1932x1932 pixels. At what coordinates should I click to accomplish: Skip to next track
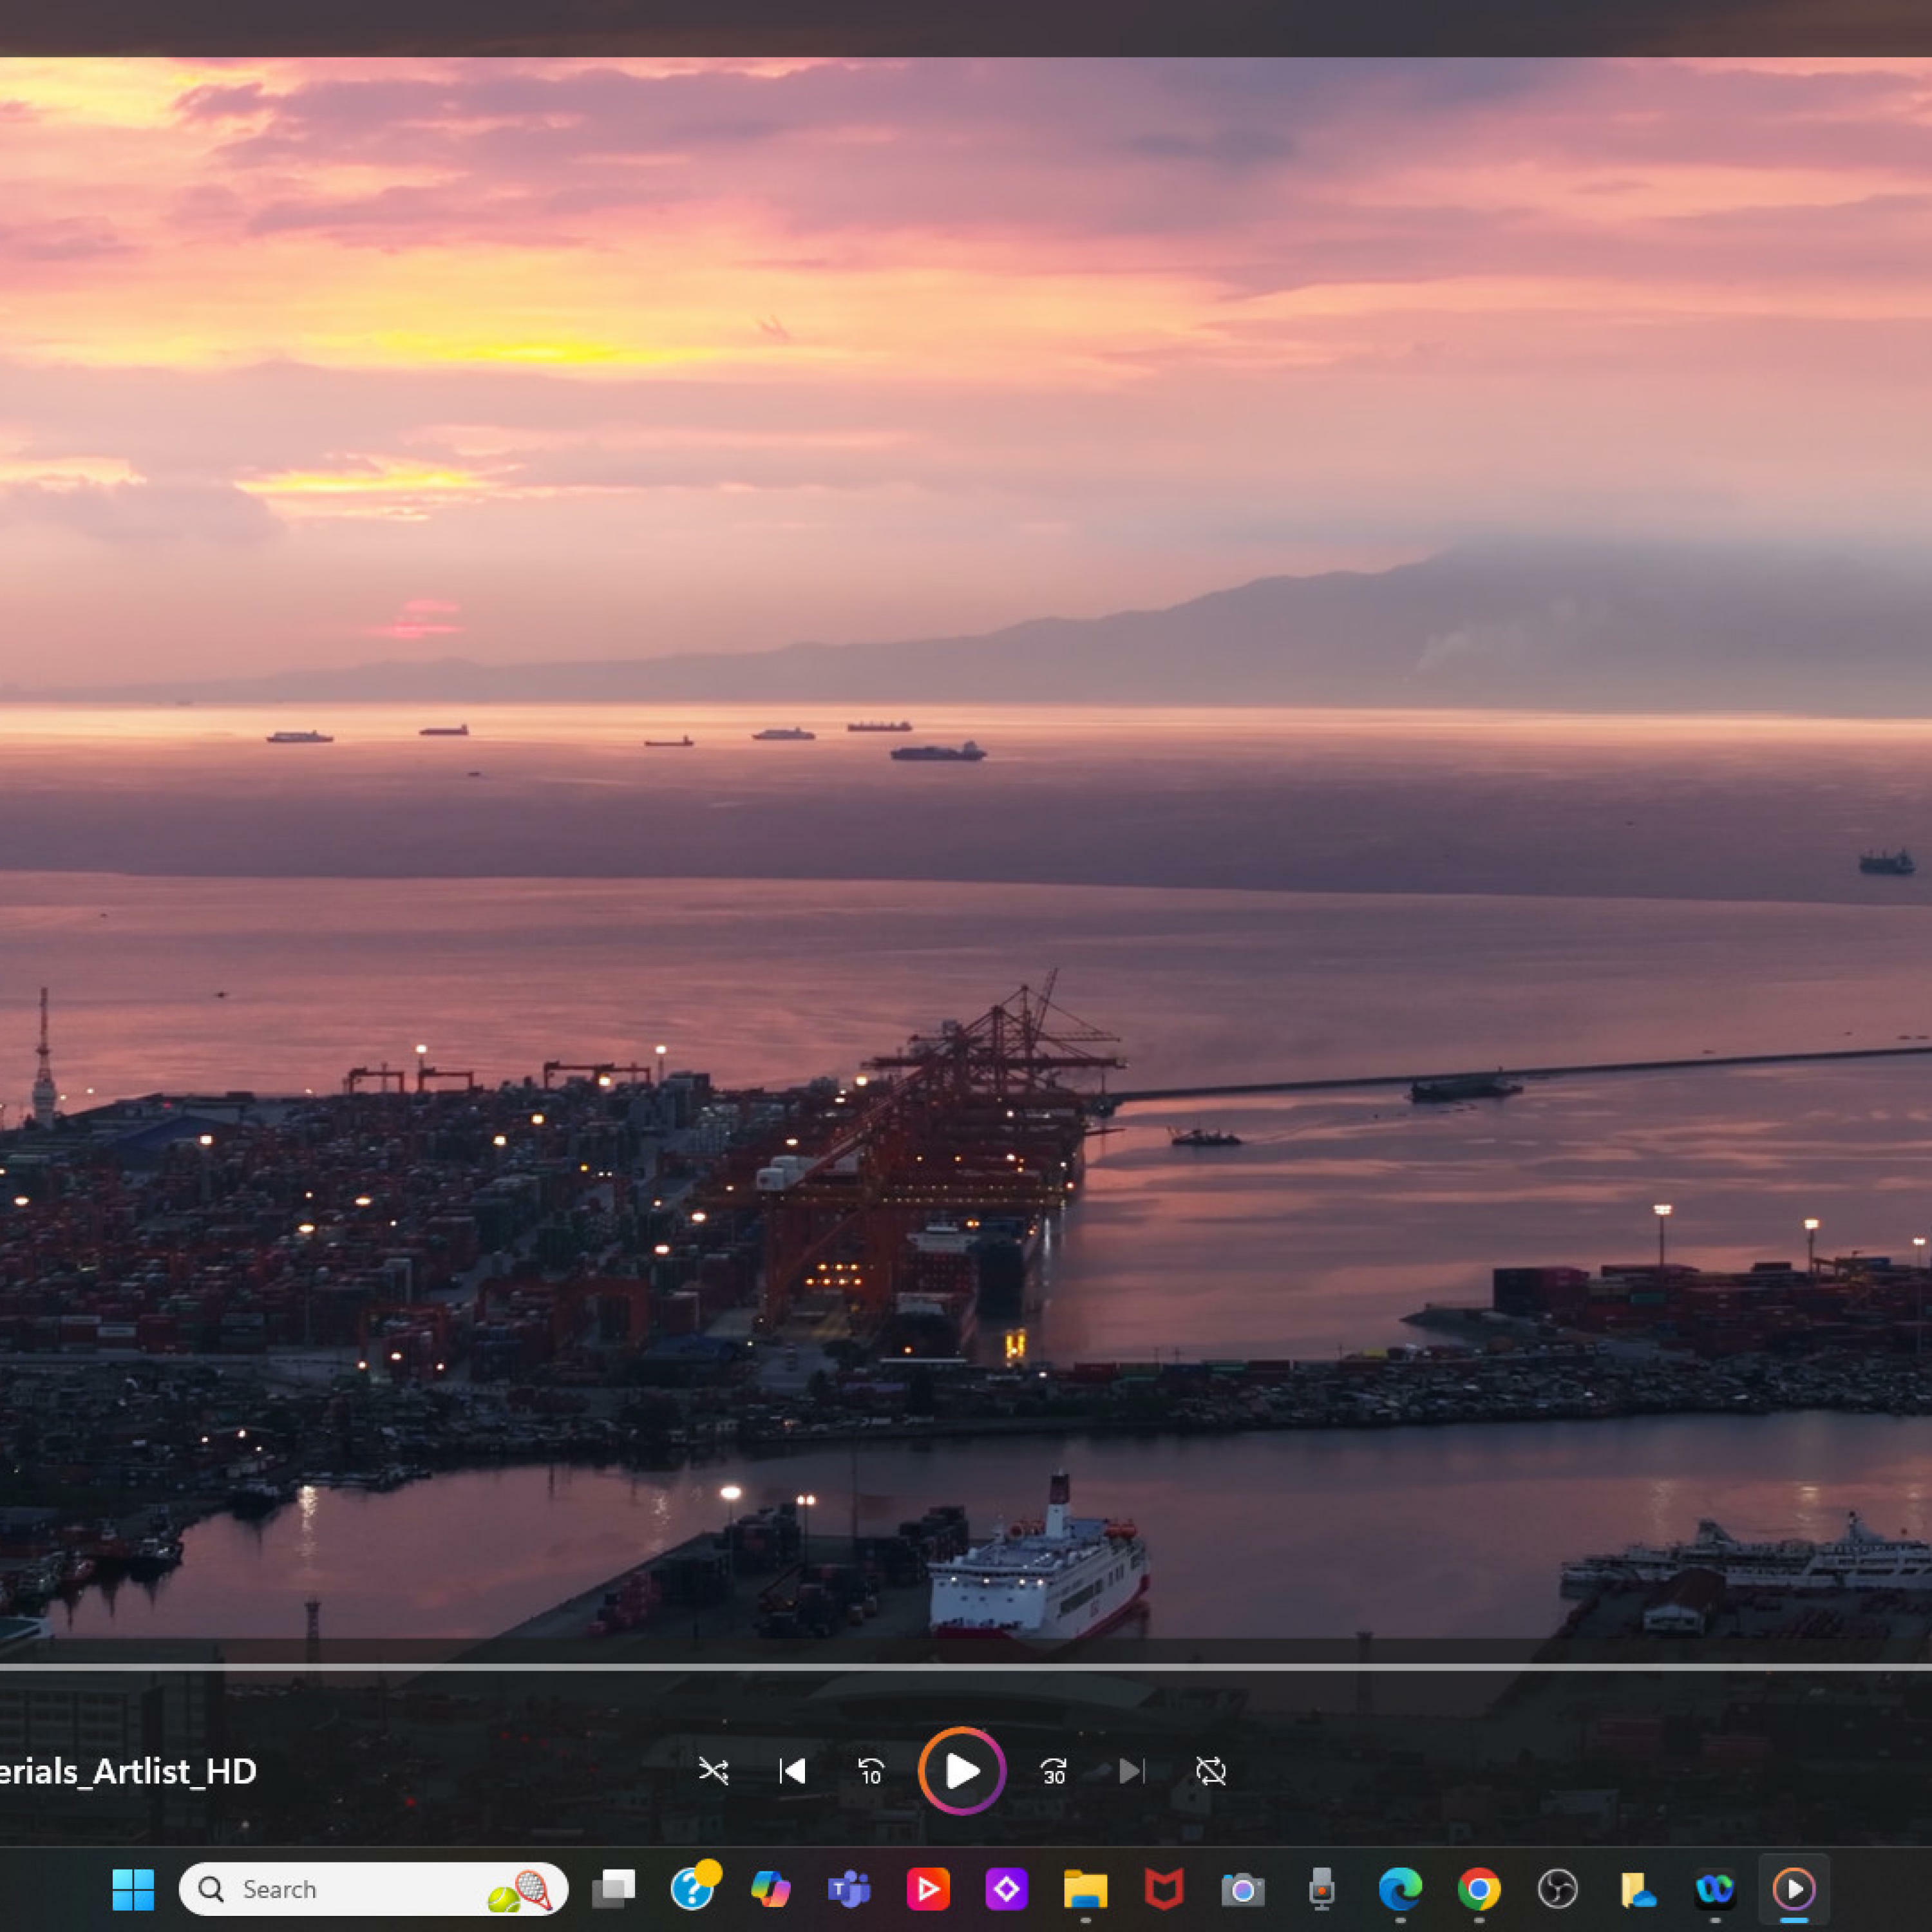pyautogui.click(x=1131, y=1771)
